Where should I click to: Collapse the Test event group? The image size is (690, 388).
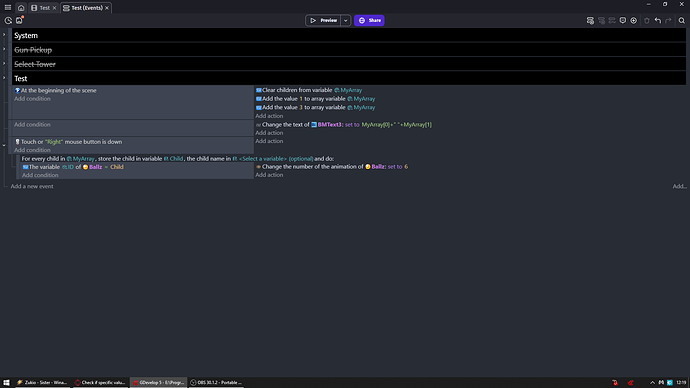pos(4,78)
